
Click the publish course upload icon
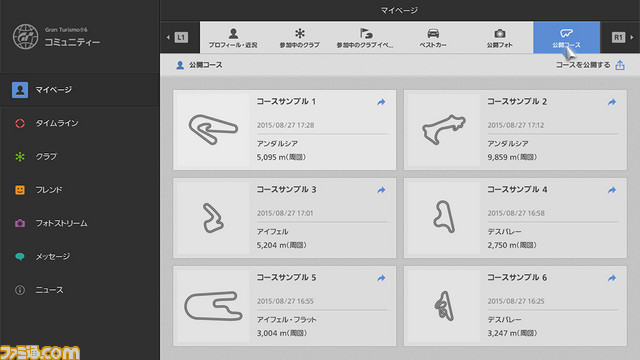[x=620, y=65]
